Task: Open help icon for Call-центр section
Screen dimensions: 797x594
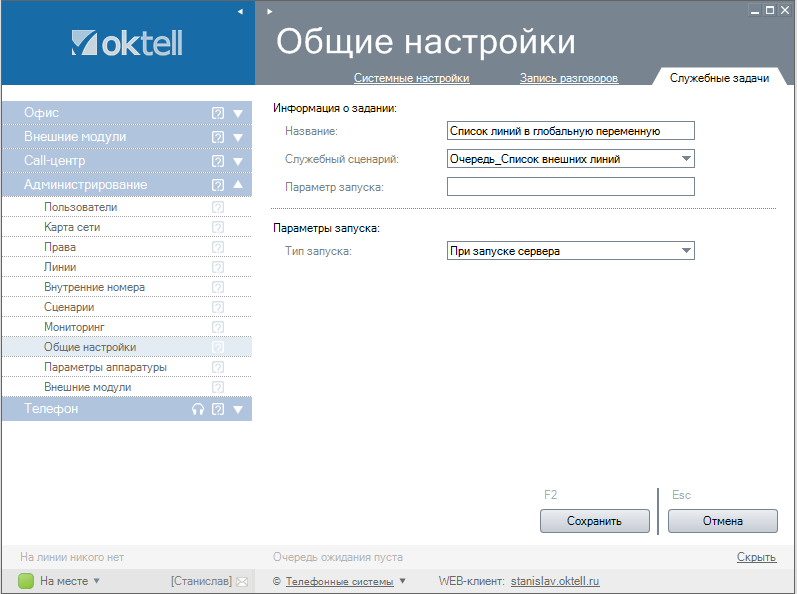Action: 218,161
